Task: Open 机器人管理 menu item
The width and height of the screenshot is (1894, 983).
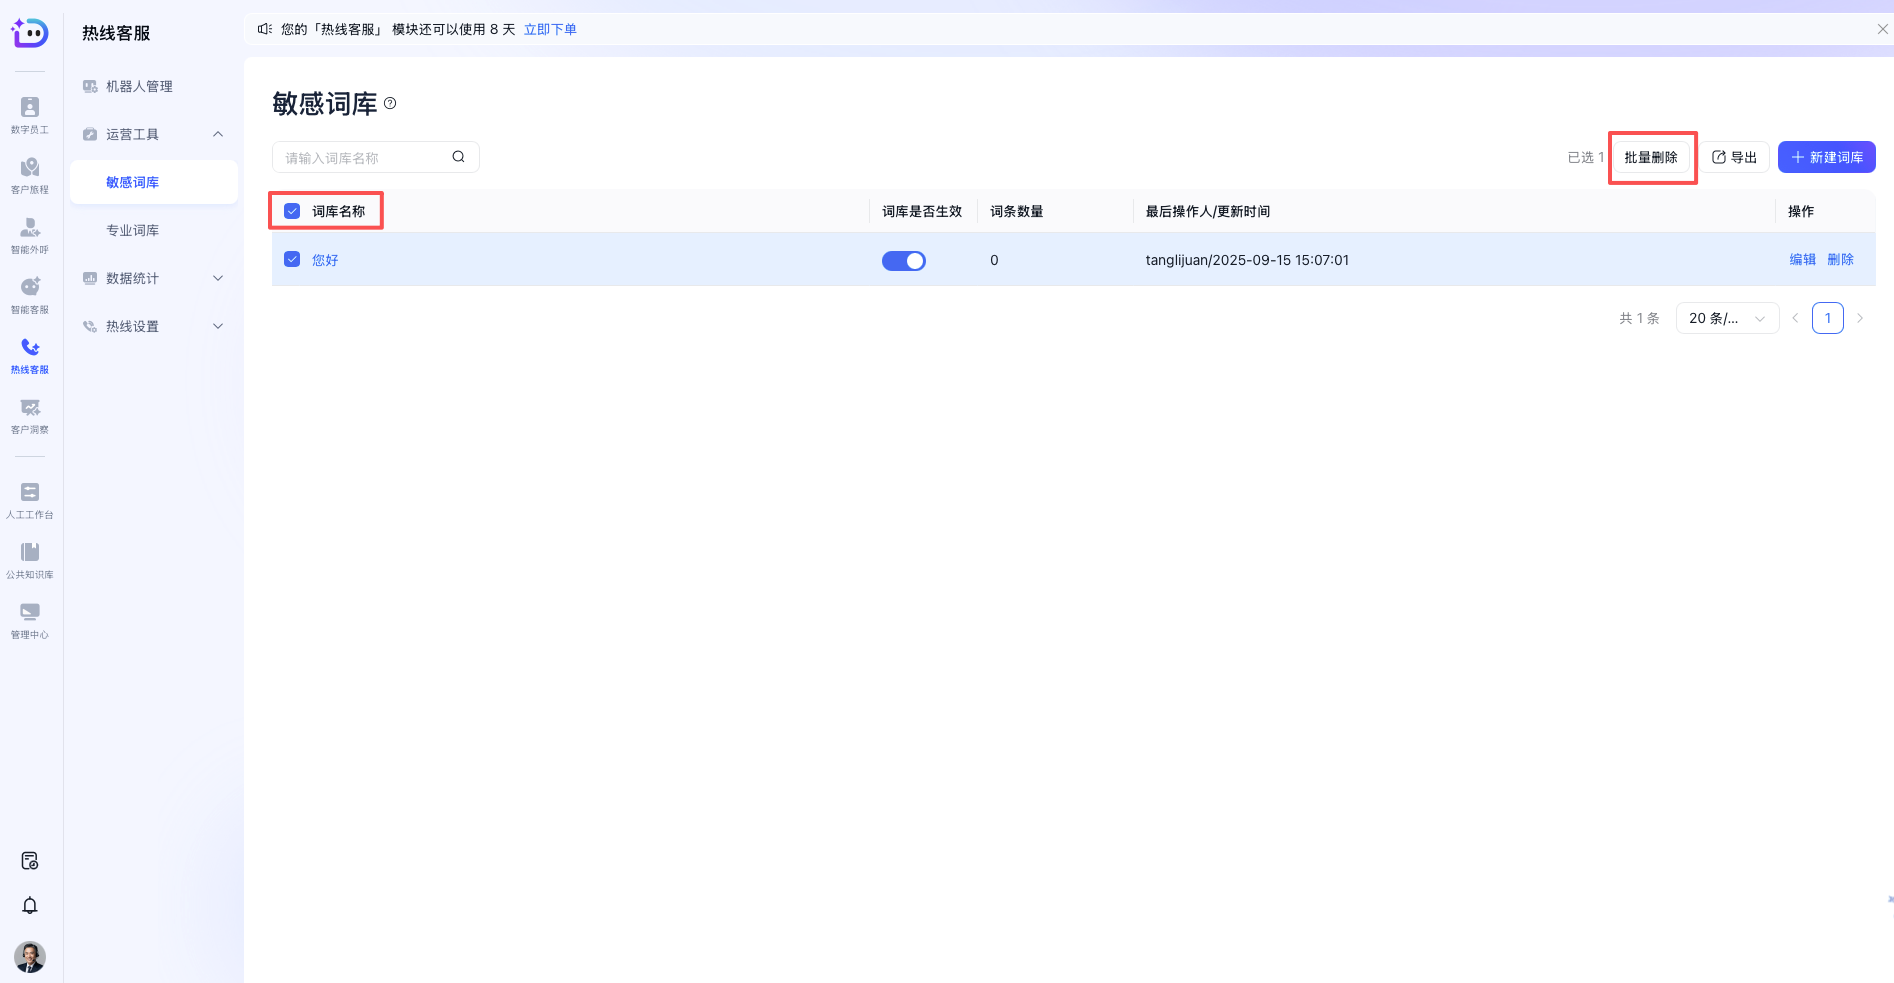Action: 139,86
